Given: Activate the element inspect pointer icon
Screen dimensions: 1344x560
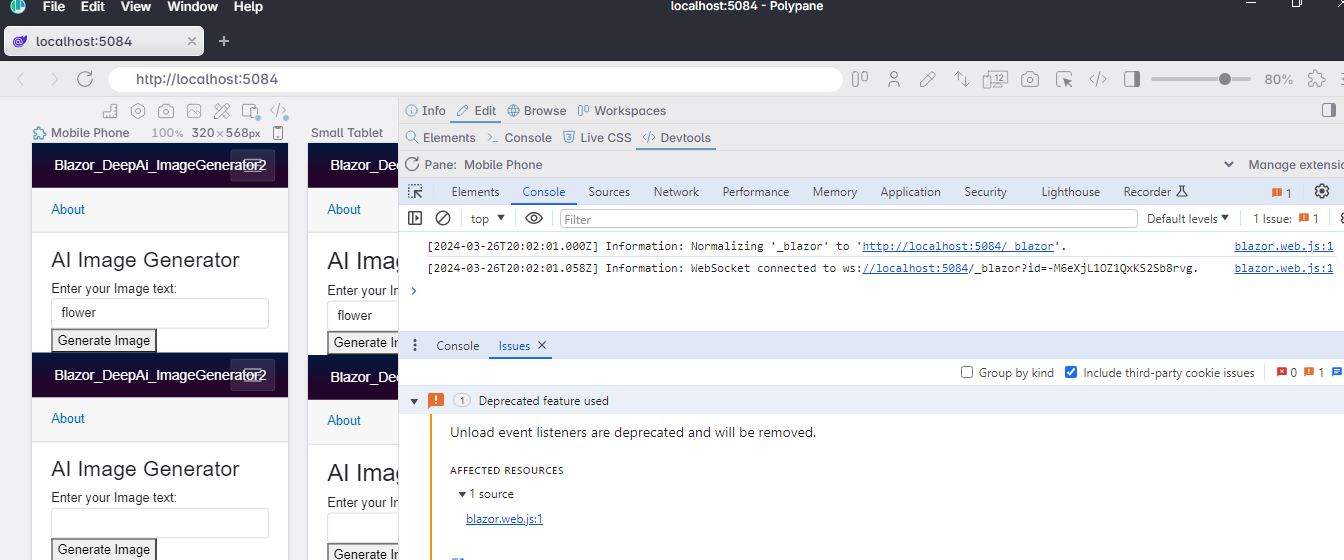Looking at the screenshot, I should pyautogui.click(x=1064, y=79).
